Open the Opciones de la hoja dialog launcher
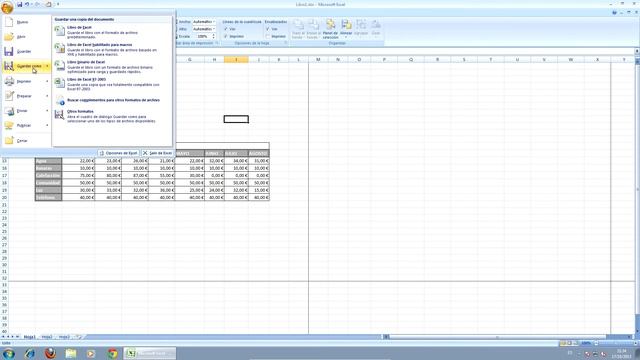This screenshot has width=640, height=360. [x=286, y=43]
